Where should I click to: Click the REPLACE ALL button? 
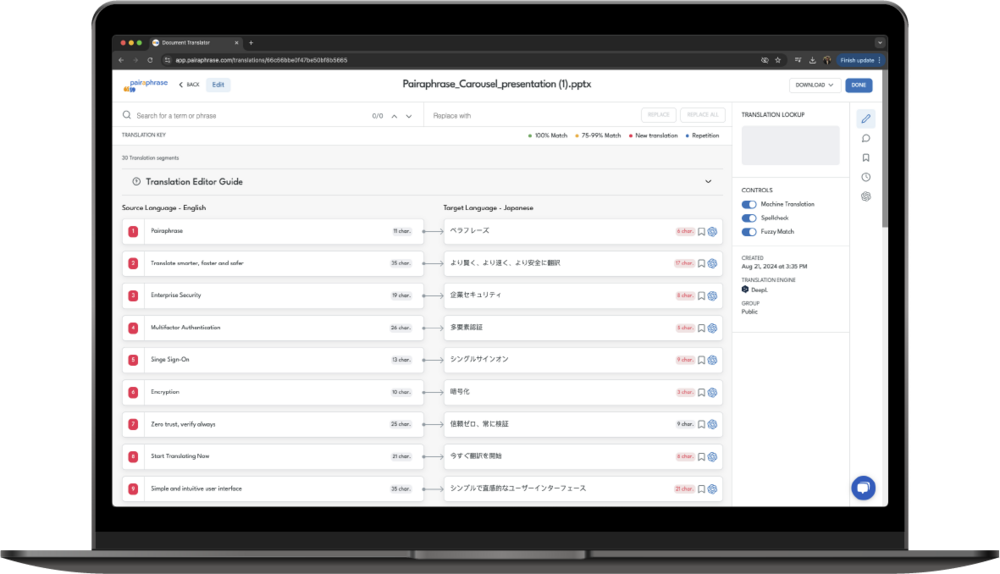coord(703,115)
